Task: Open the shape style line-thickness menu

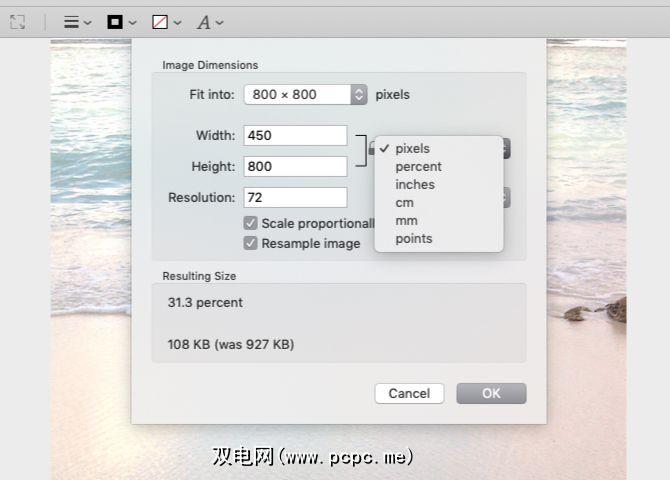Action: pos(78,22)
